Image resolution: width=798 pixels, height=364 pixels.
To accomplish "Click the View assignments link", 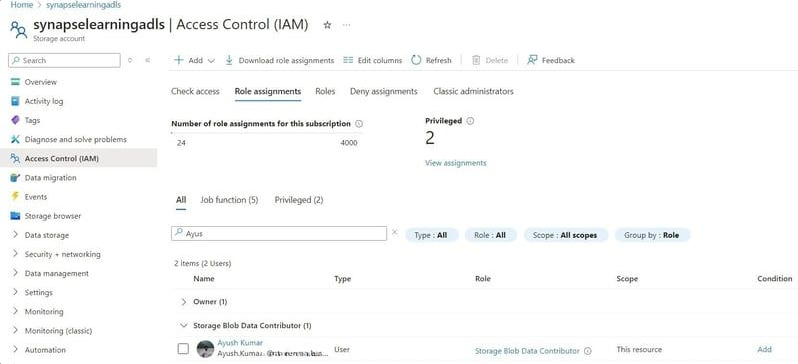I will click(x=455, y=163).
